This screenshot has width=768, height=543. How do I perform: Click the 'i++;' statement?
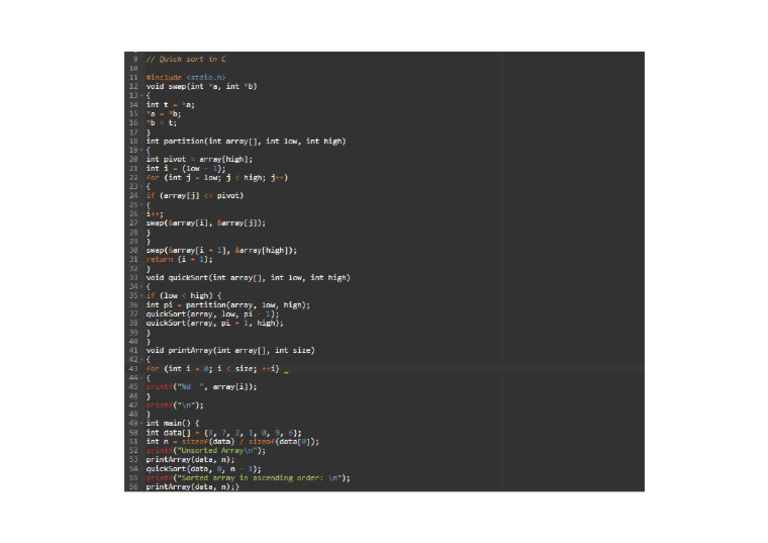[x=155, y=214]
